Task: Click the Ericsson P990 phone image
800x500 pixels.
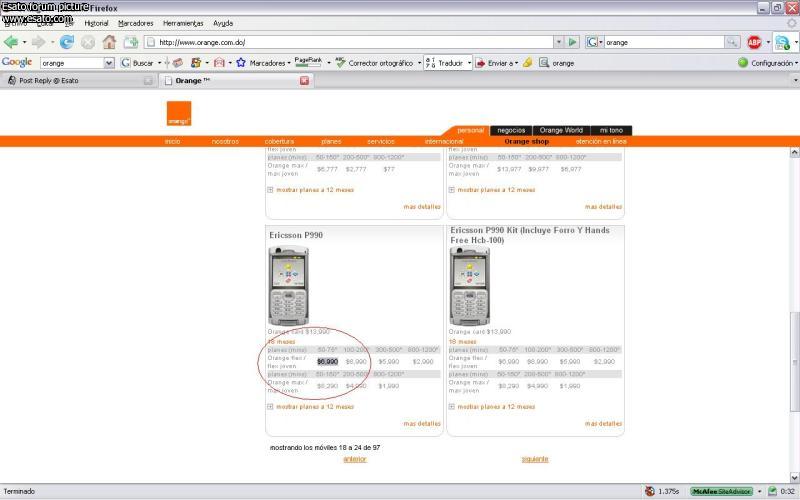Action: pos(288,286)
